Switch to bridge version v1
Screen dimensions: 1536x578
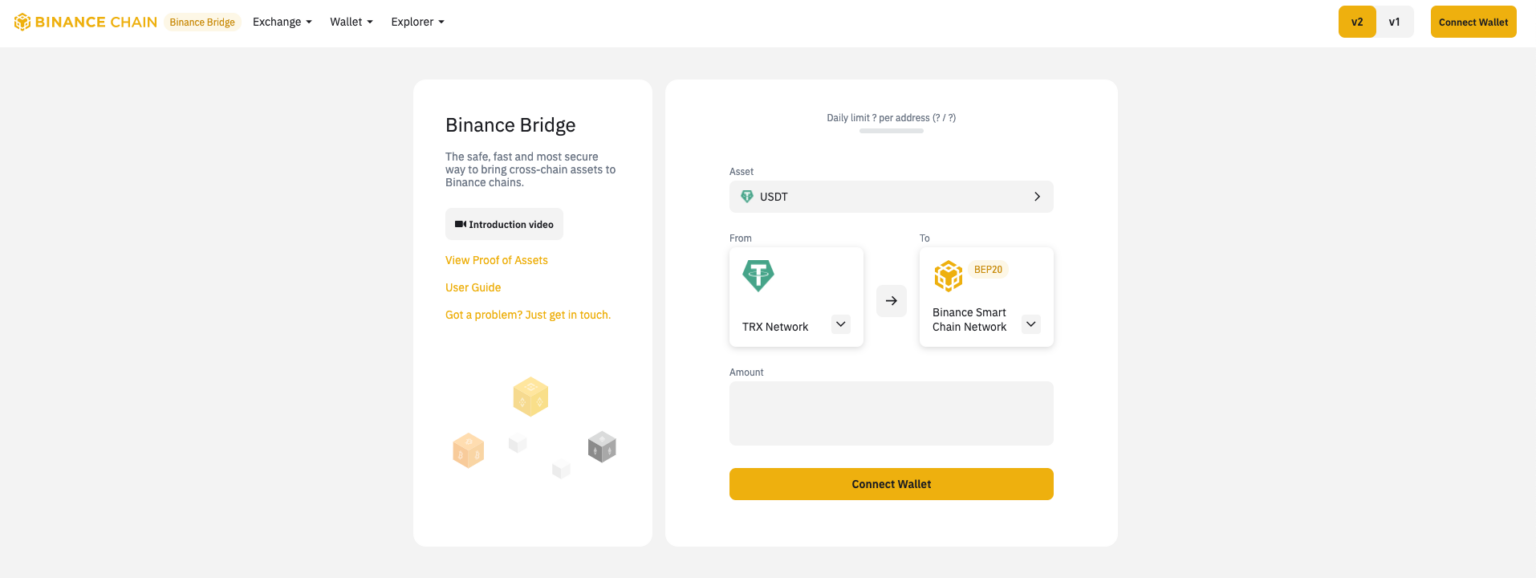point(1395,22)
